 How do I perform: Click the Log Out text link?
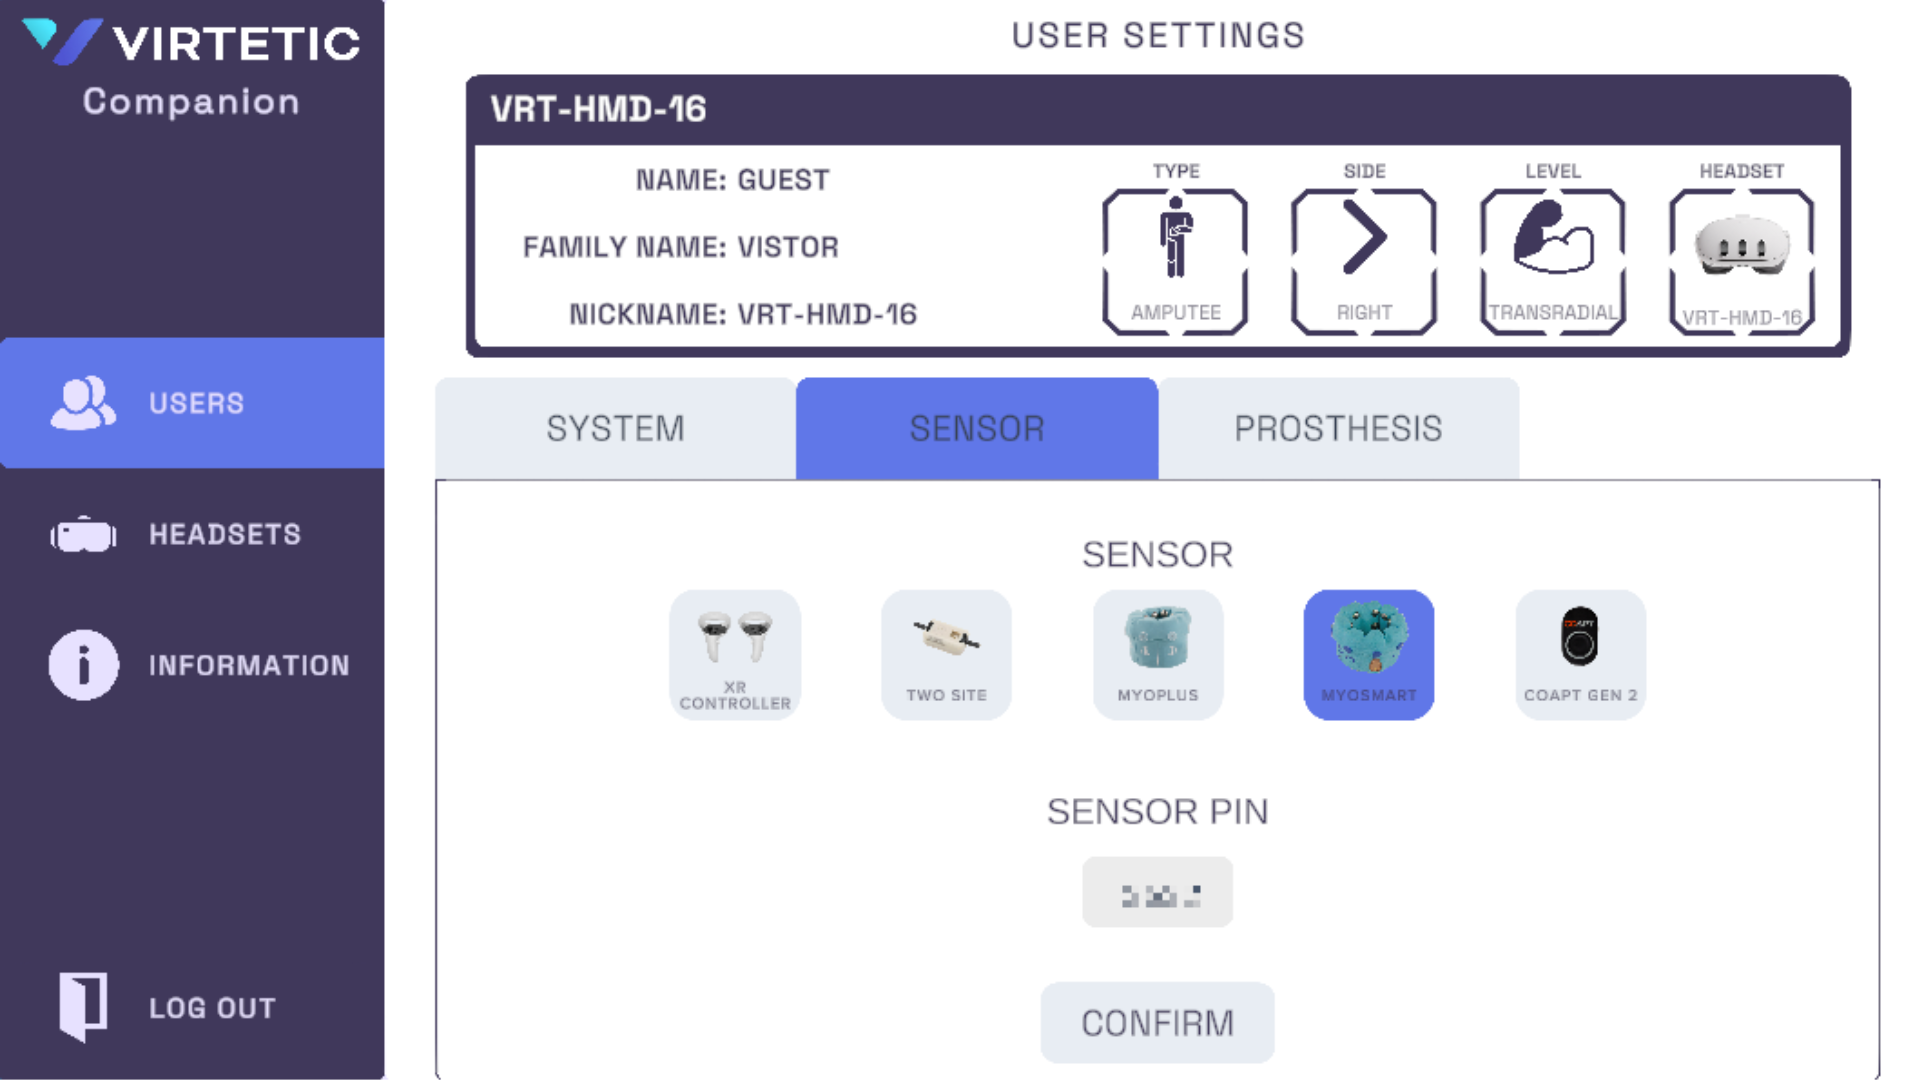tap(212, 1008)
